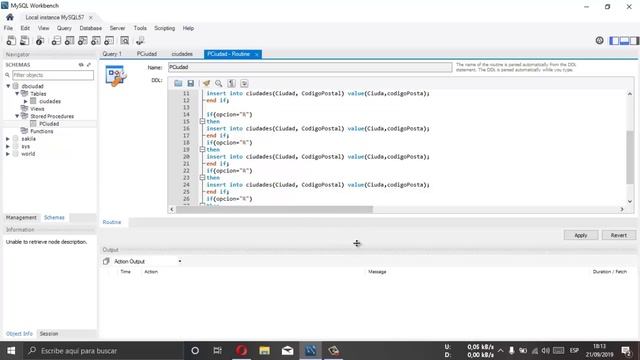640x360 pixels.
Task: Click the horizontal scrollbar thumb of DDL editor
Action: [274, 209]
